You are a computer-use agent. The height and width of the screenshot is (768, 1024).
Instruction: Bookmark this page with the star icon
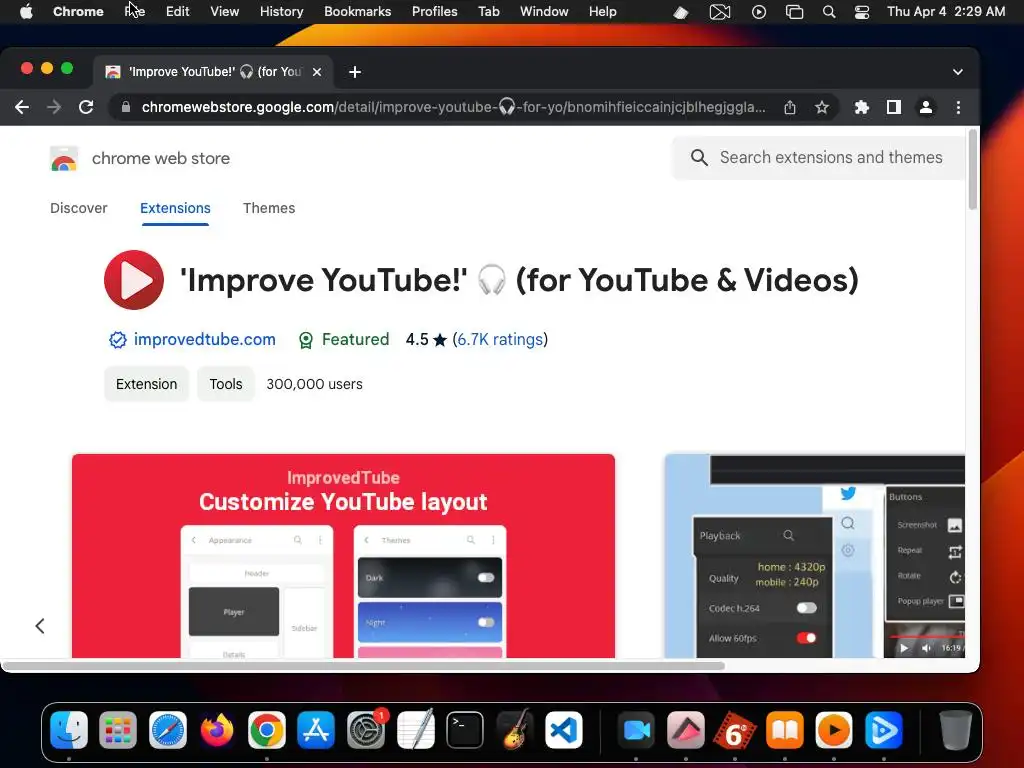(822, 107)
